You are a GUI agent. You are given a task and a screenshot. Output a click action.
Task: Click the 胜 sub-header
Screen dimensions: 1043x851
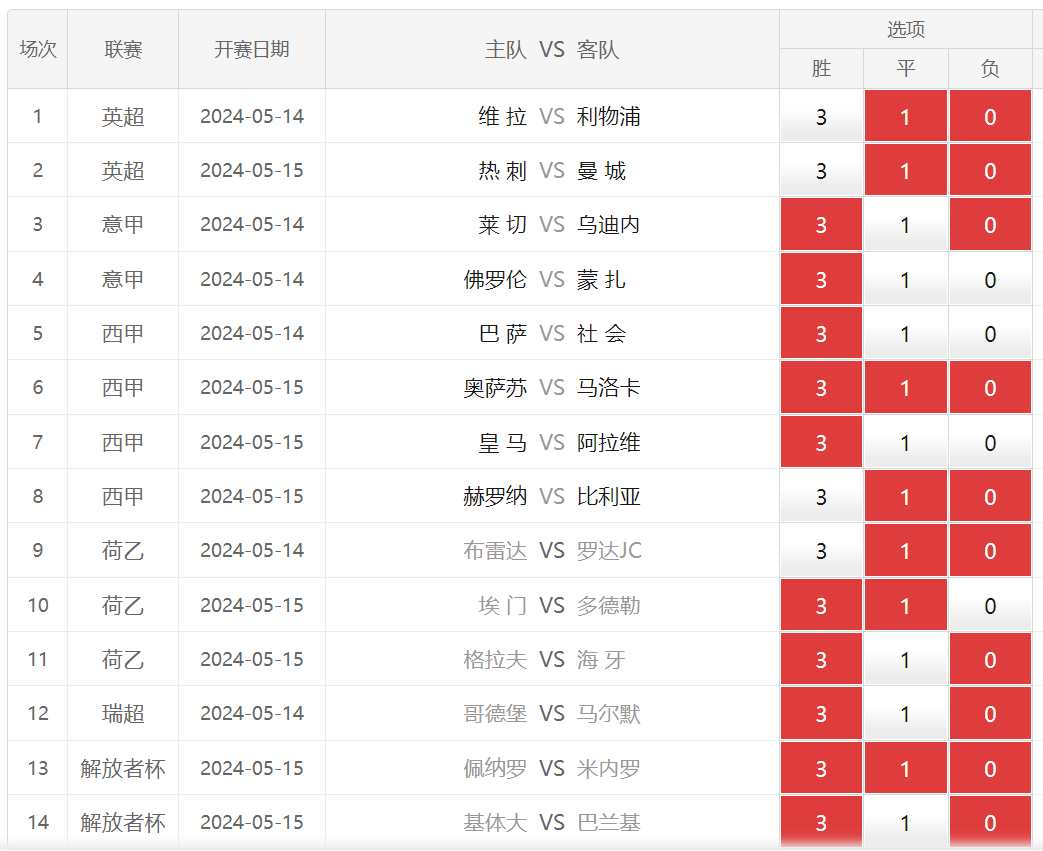point(821,69)
